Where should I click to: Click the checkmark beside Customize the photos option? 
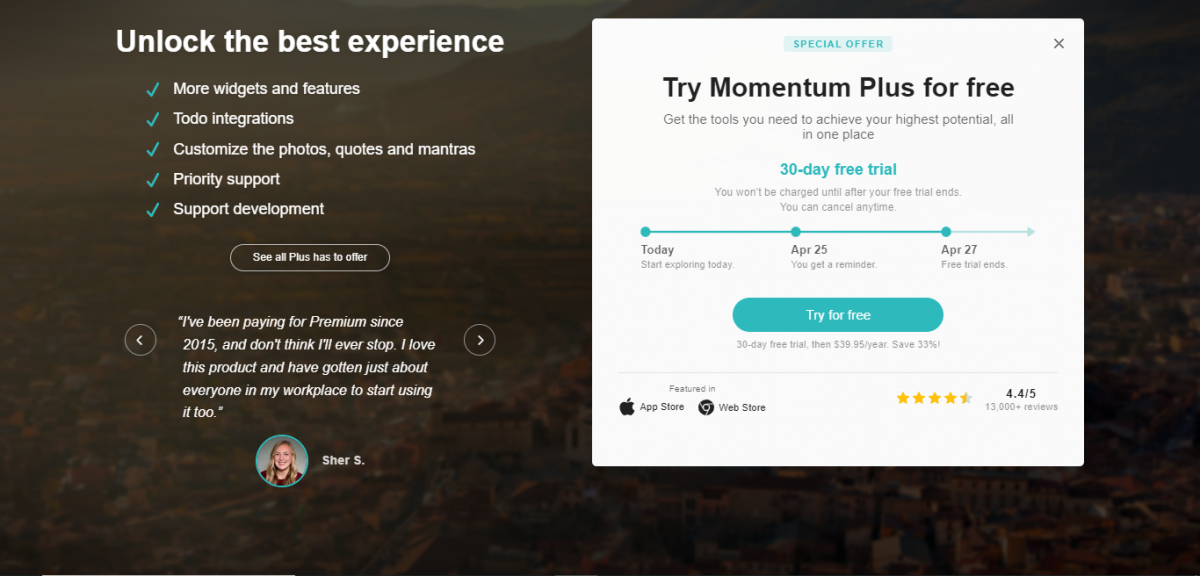153,148
